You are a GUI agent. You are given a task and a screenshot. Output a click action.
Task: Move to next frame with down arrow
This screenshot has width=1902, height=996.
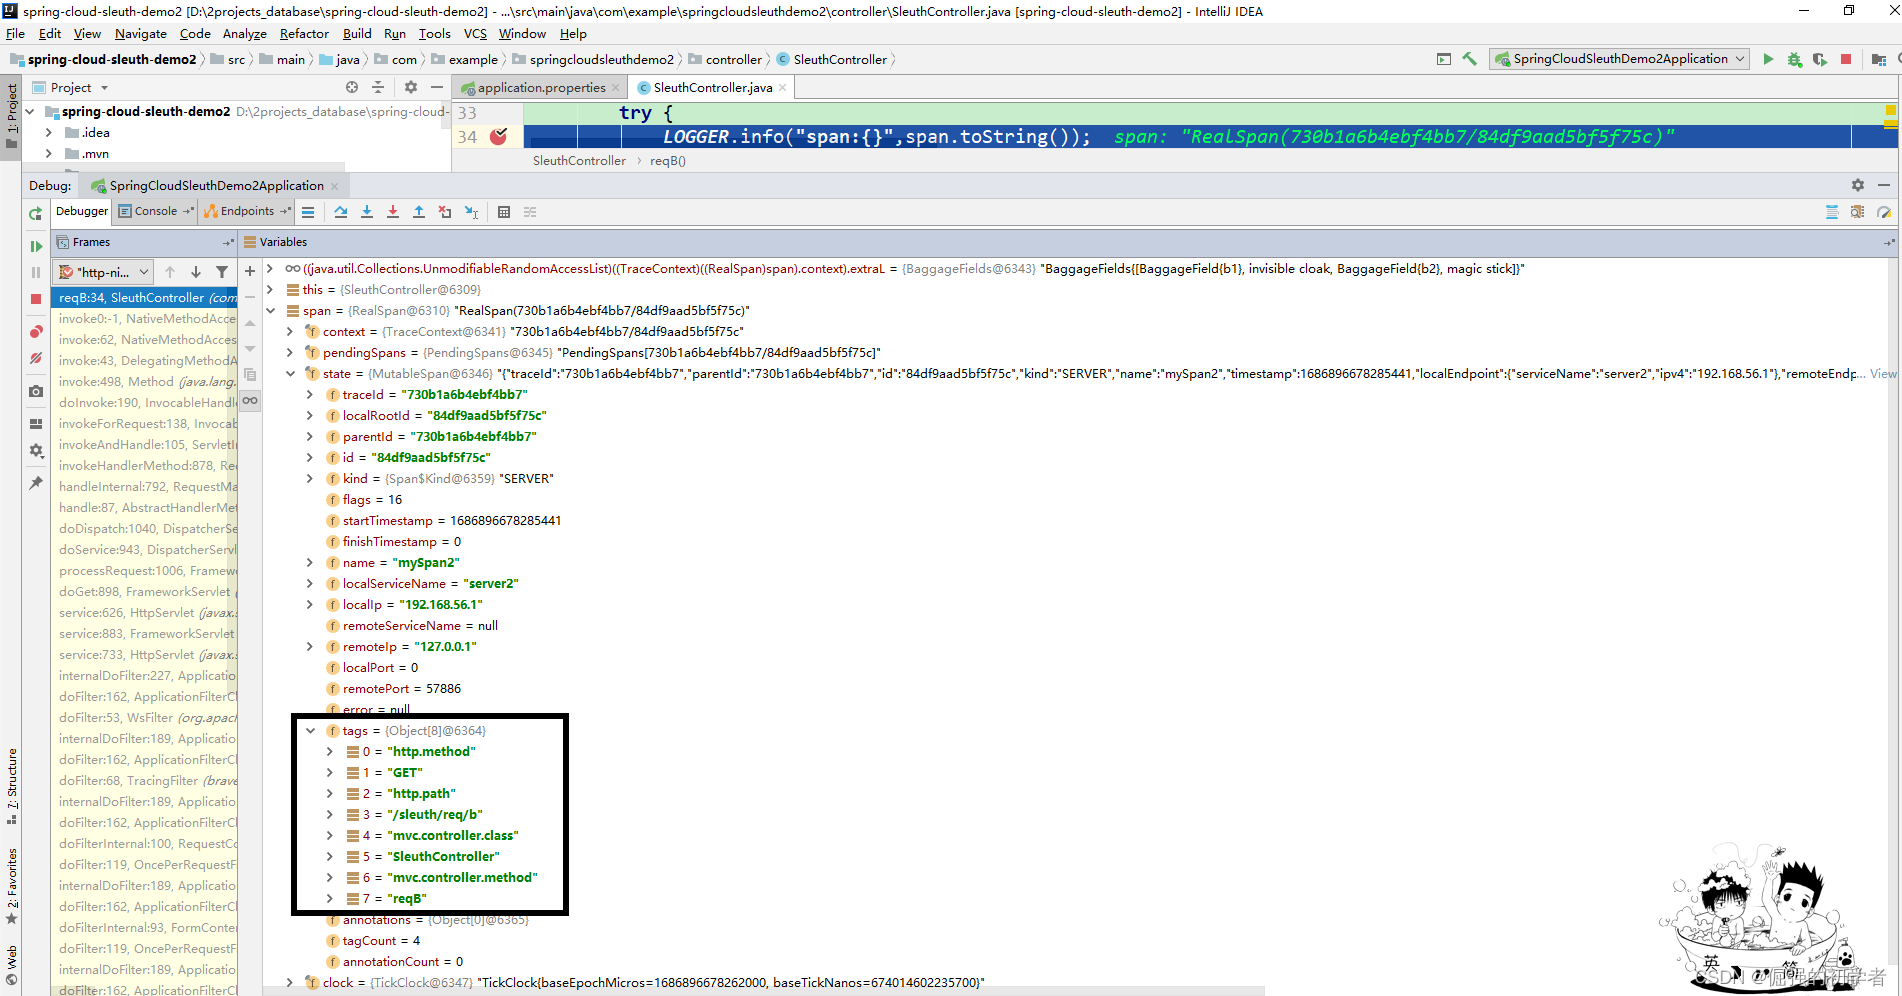point(196,272)
